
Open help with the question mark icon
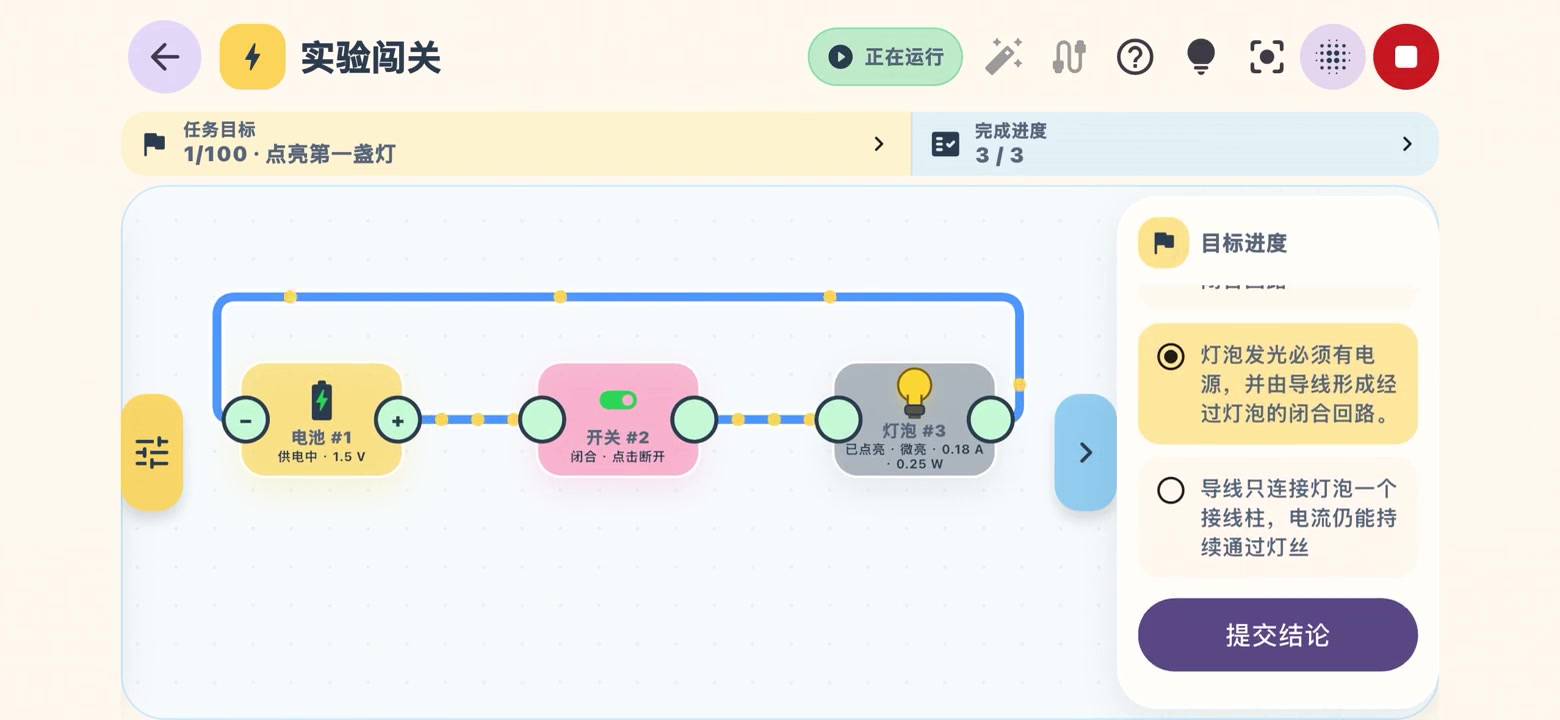point(1135,57)
